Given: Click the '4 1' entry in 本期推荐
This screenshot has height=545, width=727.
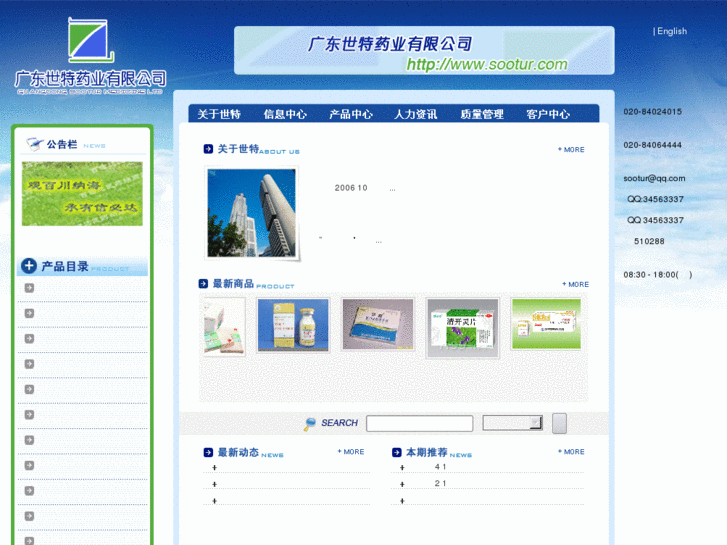Looking at the screenshot, I should [x=440, y=467].
